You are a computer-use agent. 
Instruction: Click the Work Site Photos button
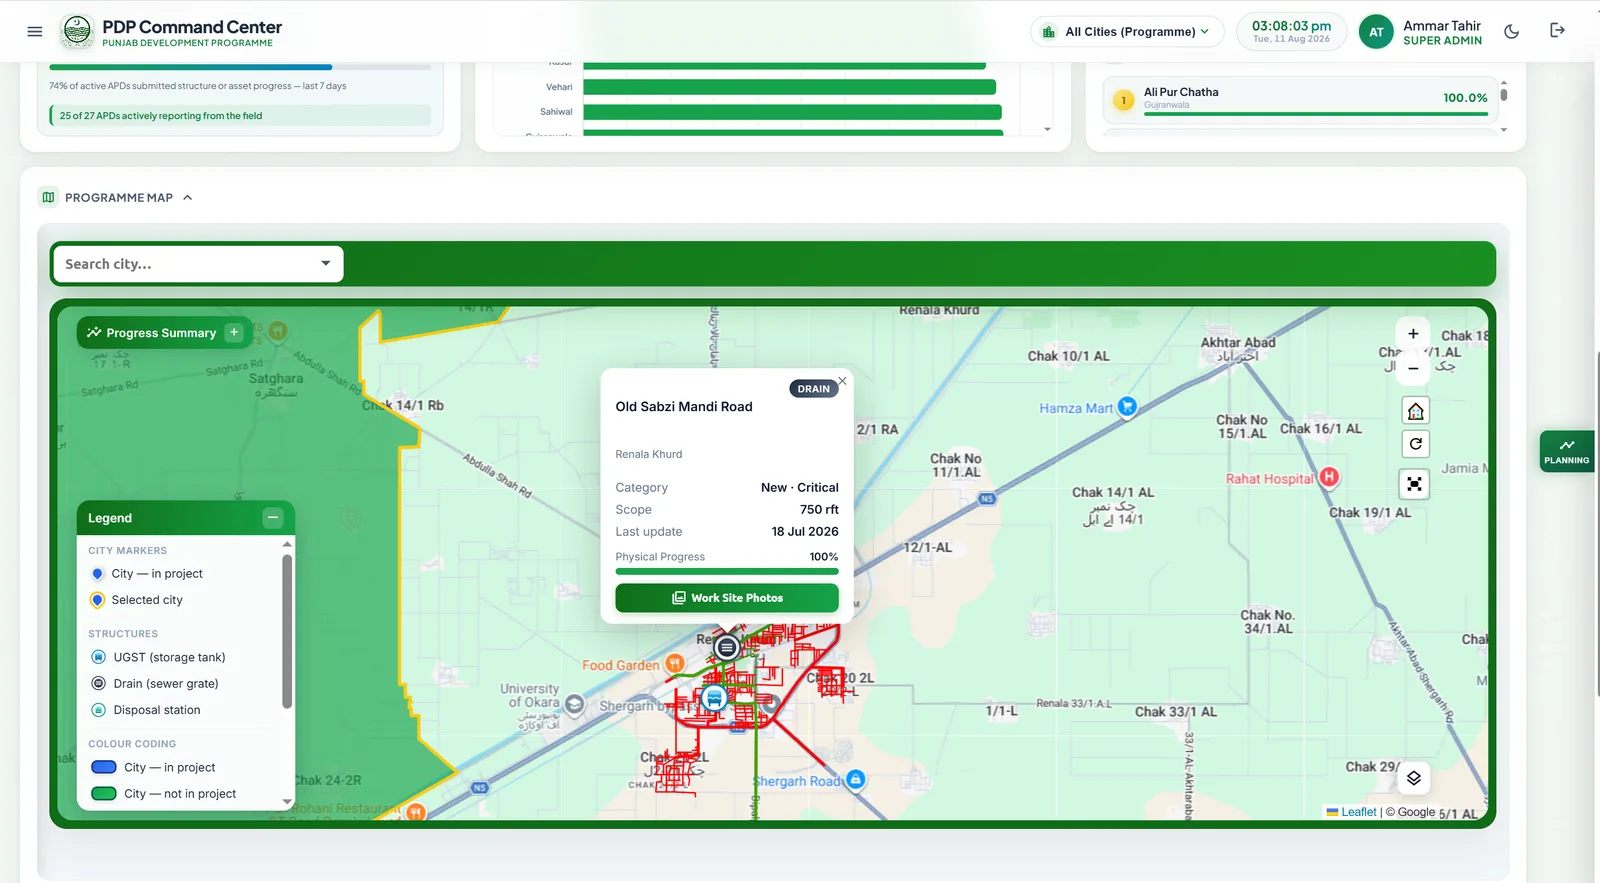[x=727, y=598]
